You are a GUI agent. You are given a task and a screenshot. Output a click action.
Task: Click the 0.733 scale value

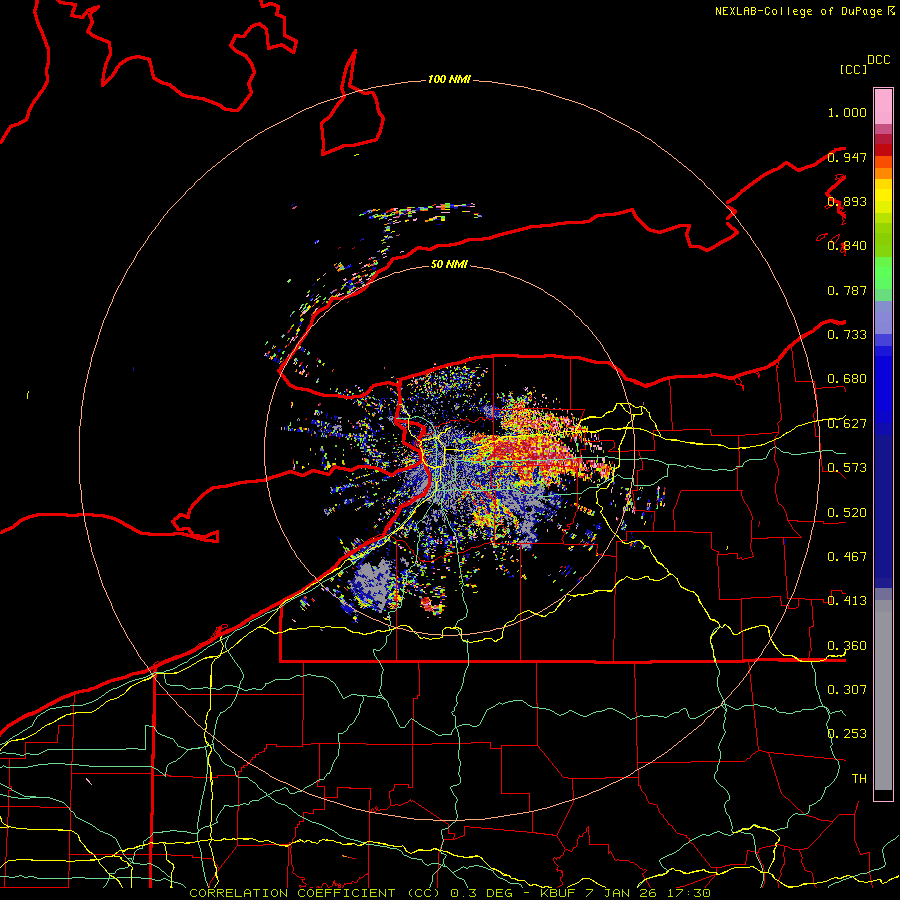pyautogui.click(x=847, y=335)
